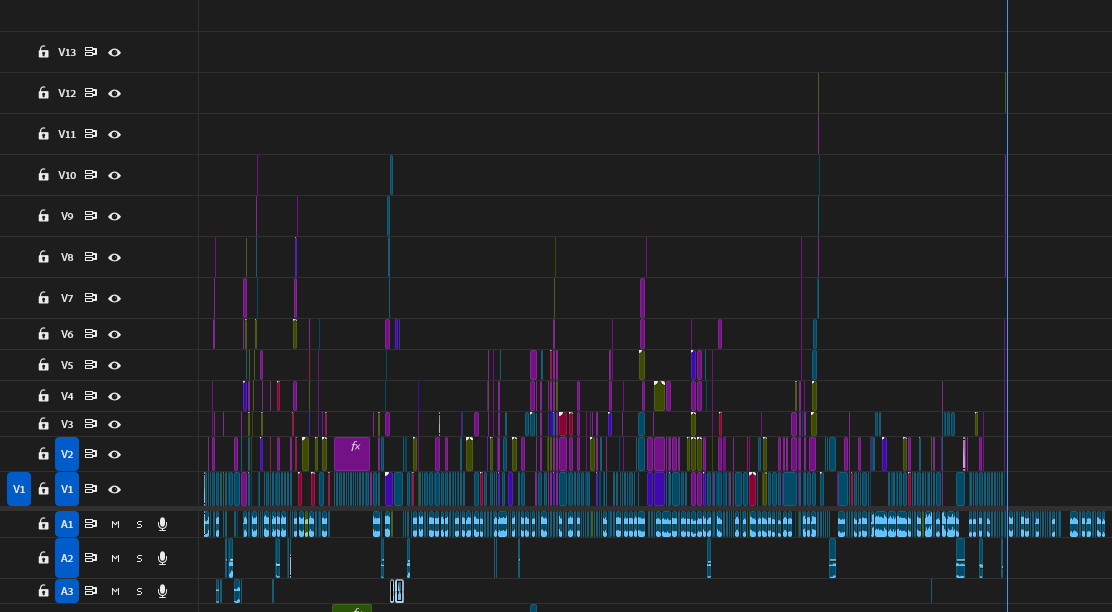Toggle sync lock on track V3
Screen dimensions: 1112x612
point(91,423)
